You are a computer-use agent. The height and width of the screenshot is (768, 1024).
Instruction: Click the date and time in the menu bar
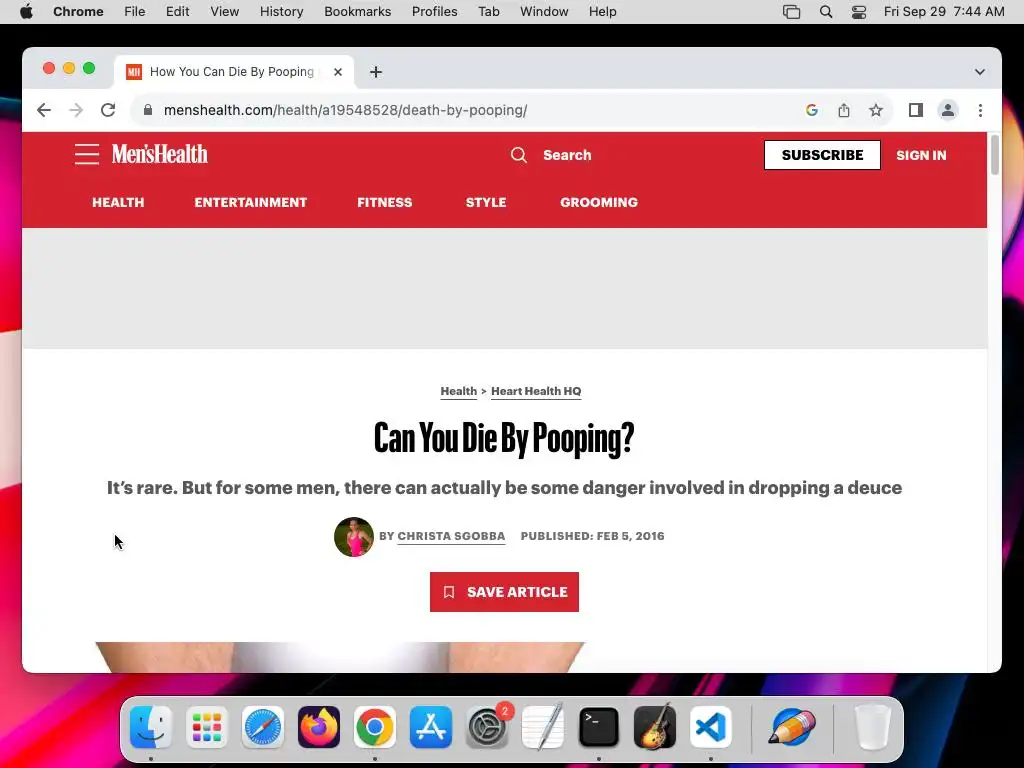(x=944, y=12)
